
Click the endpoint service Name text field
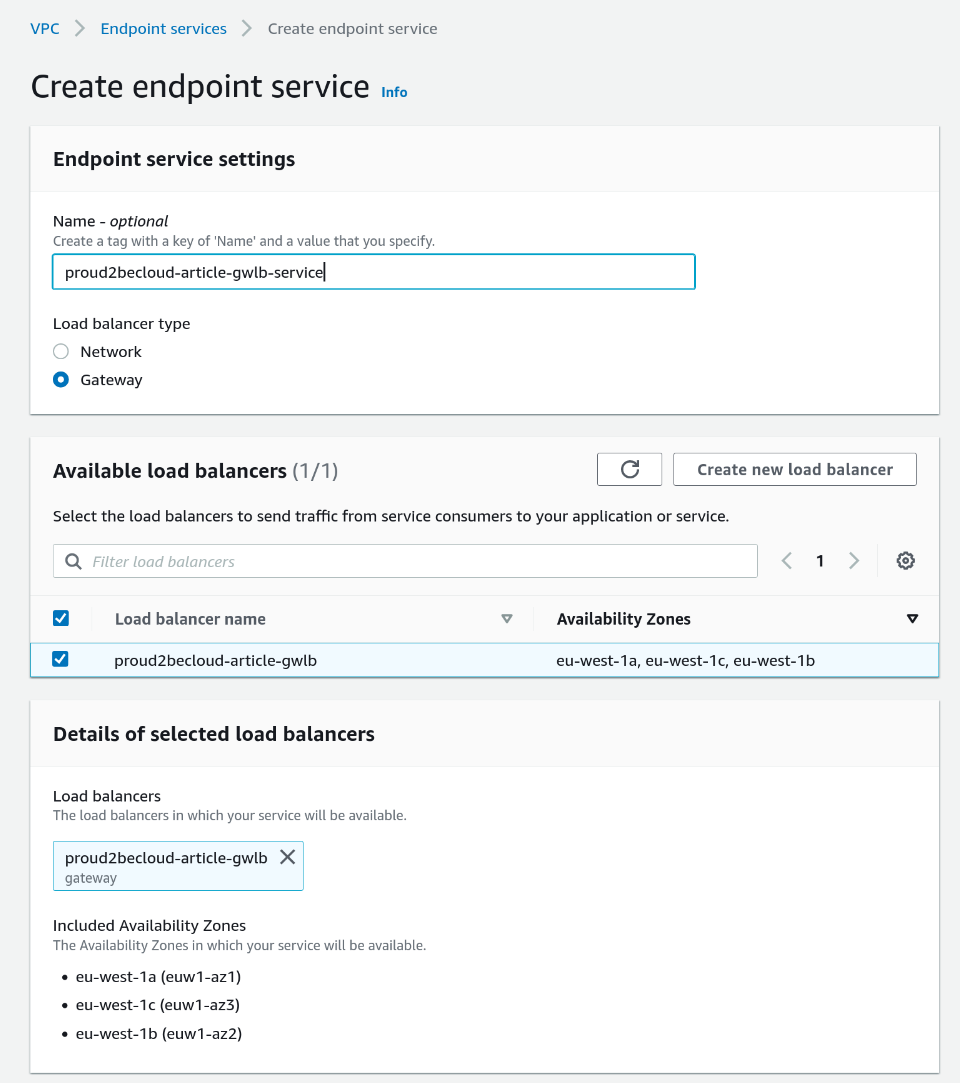point(373,272)
